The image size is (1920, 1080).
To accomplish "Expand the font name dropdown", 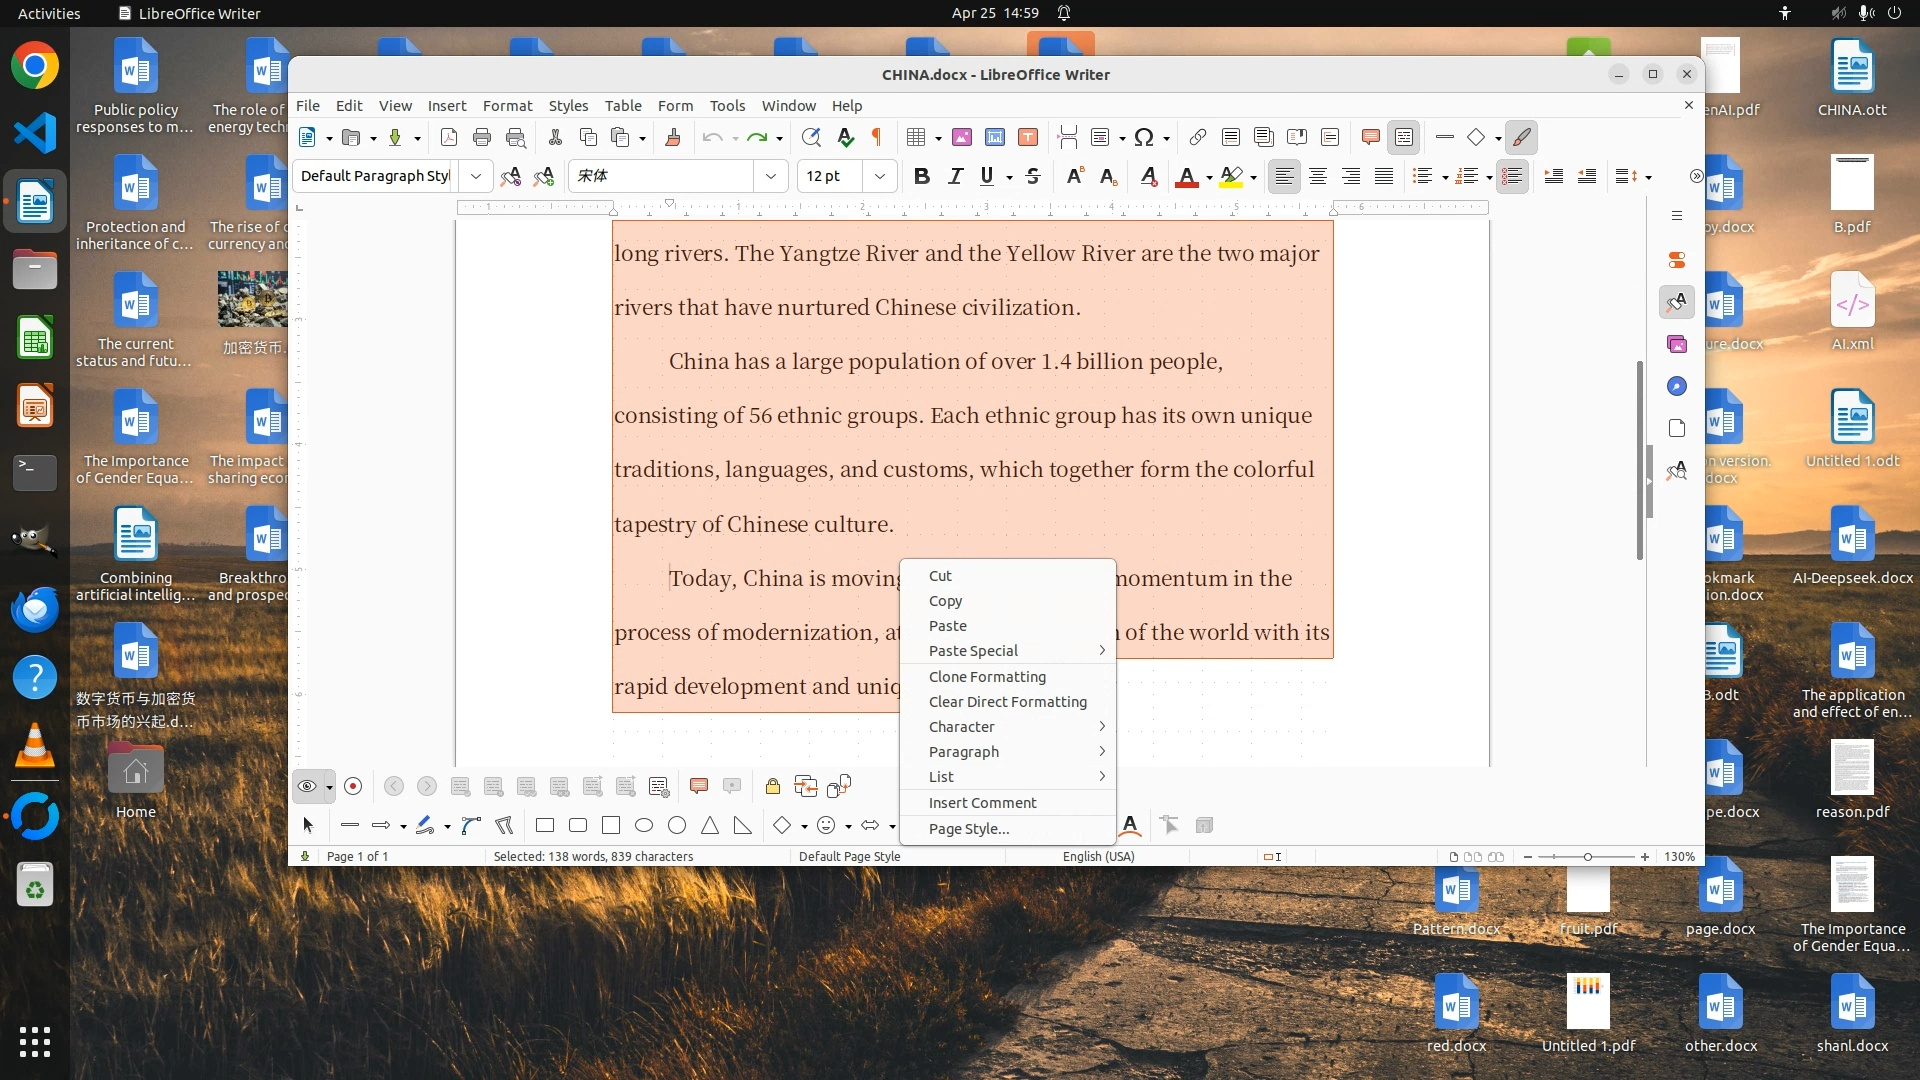I will coord(771,176).
